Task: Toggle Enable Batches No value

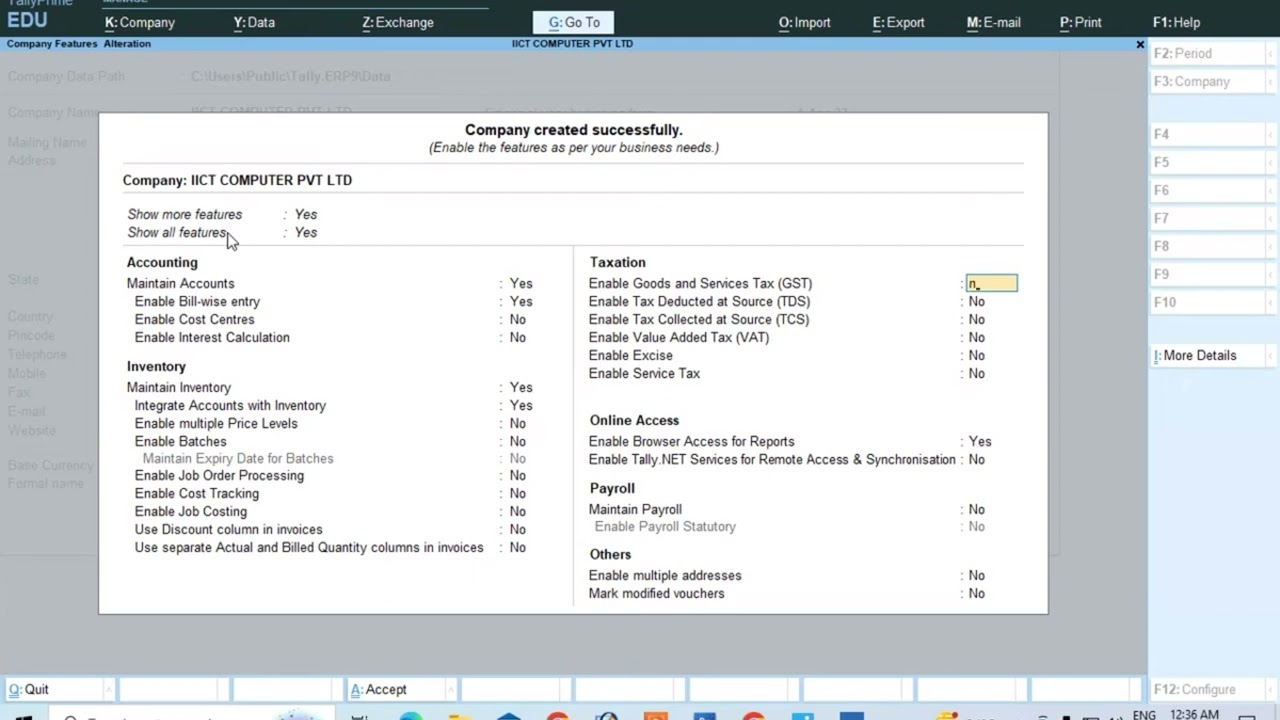Action: tap(517, 442)
